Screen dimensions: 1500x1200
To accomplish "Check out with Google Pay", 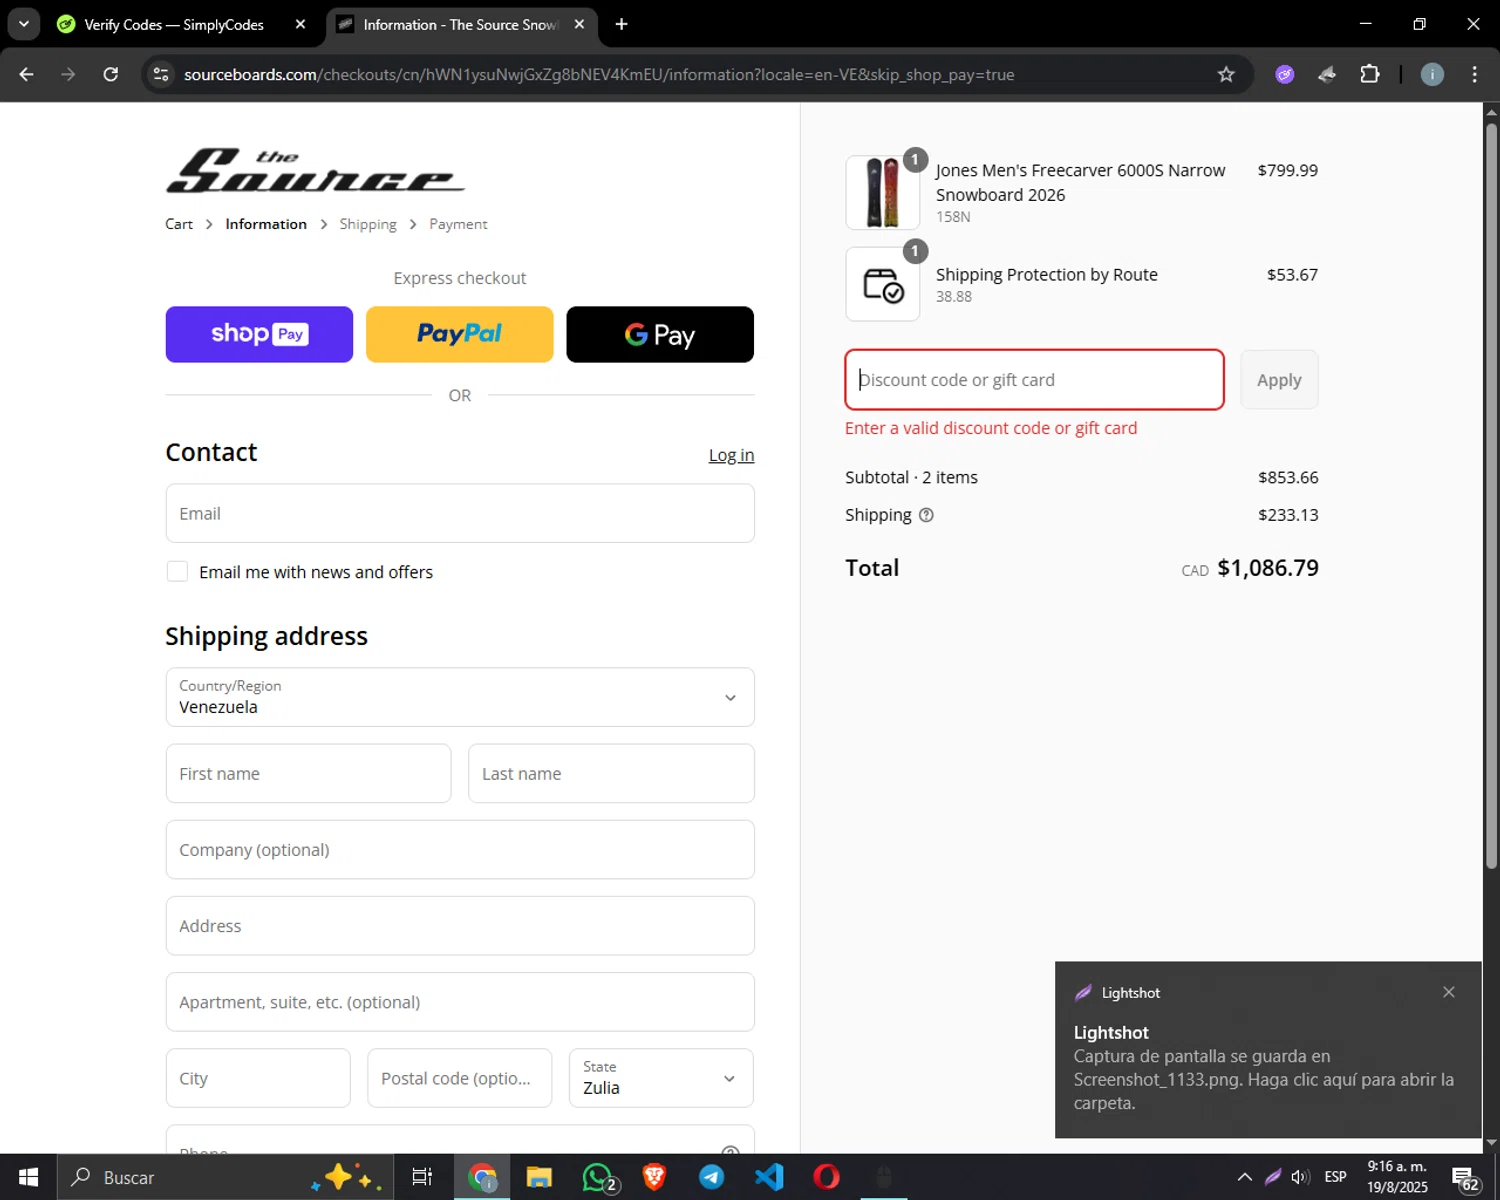I will tap(660, 334).
